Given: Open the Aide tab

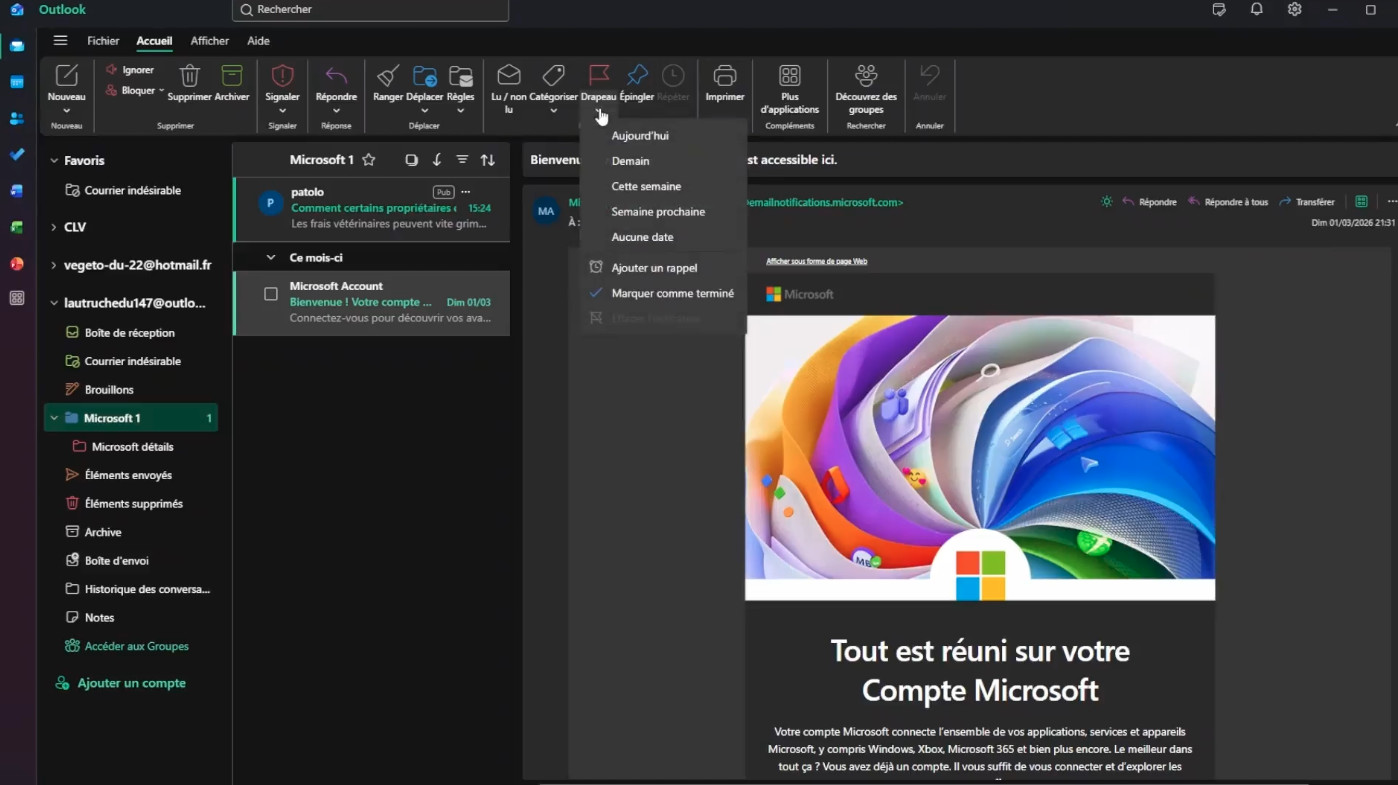Looking at the screenshot, I should coord(258,41).
